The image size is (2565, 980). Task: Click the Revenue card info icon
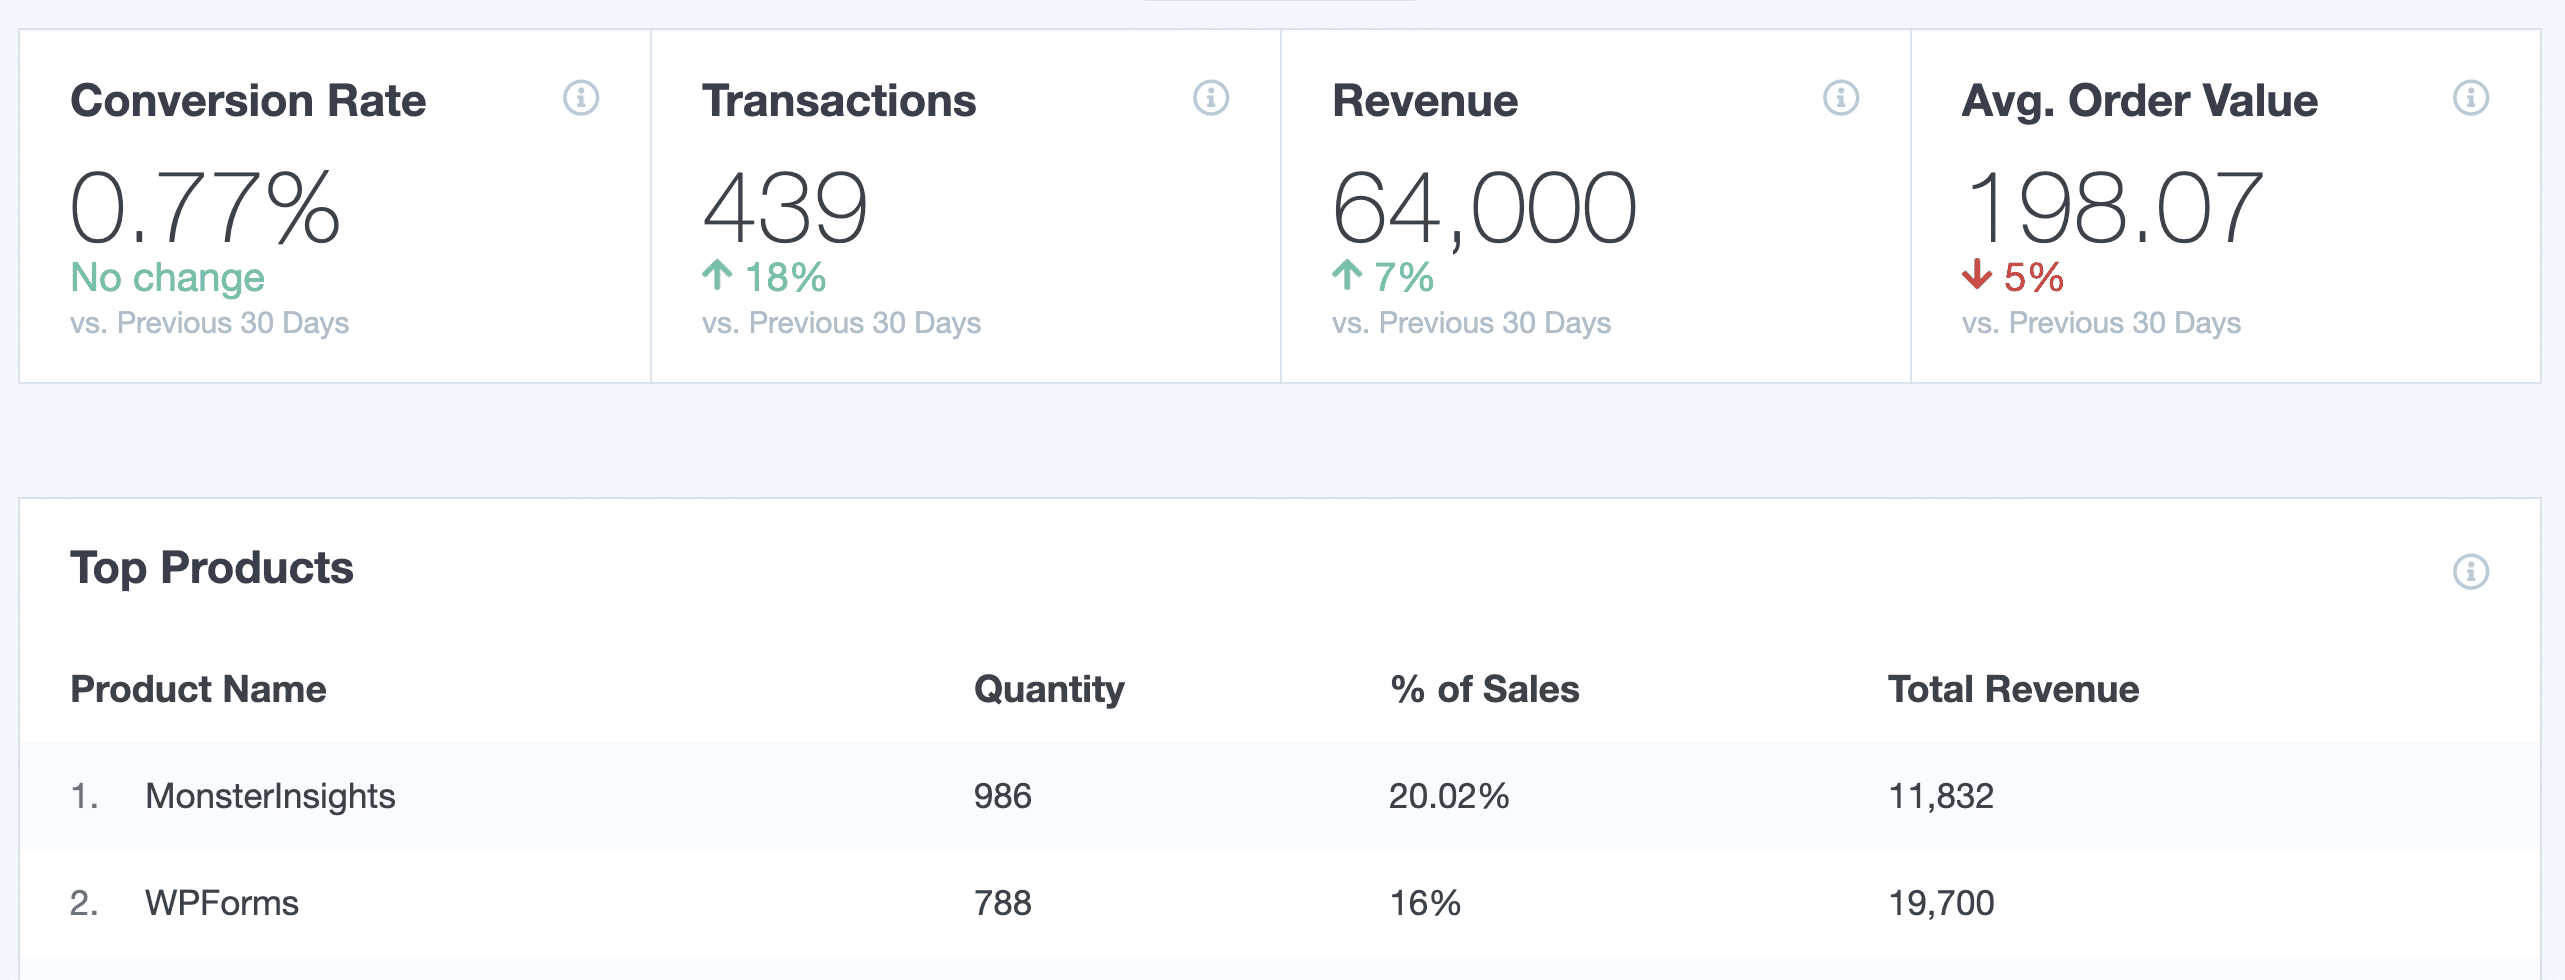point(1840,98)
